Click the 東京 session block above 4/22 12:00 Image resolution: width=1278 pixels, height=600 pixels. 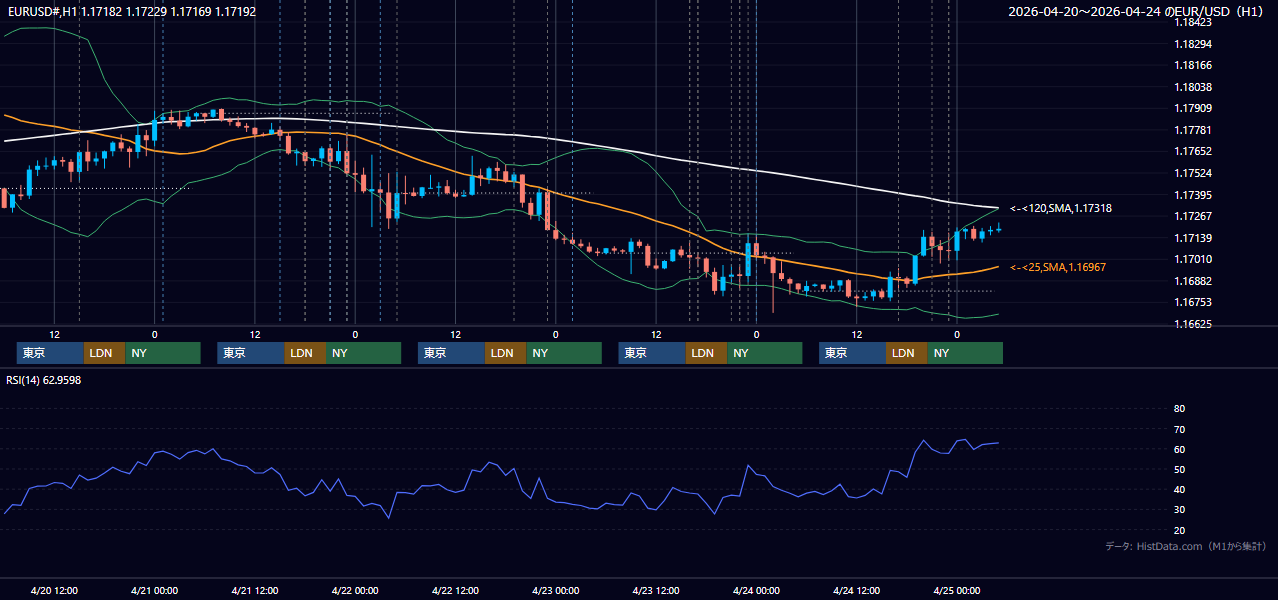pos(451,353)
